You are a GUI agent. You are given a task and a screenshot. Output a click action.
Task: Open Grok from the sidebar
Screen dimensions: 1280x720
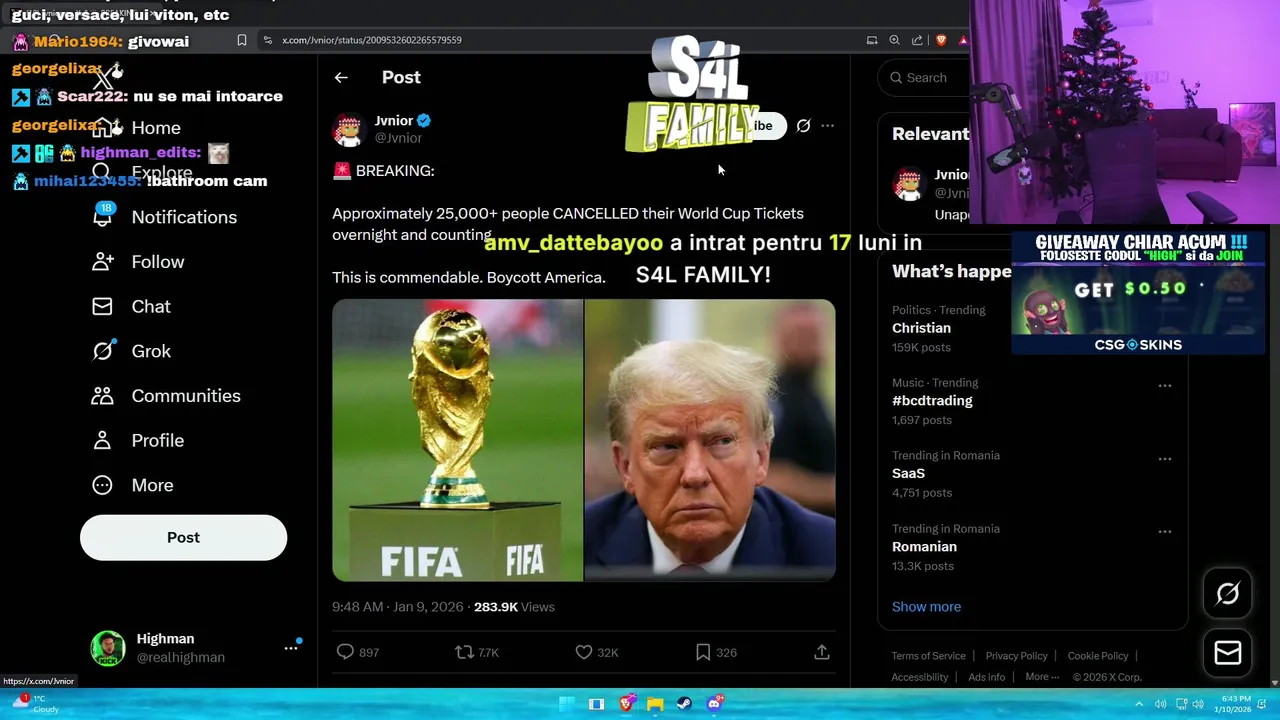pyautogui.click(x=131, y=351)
